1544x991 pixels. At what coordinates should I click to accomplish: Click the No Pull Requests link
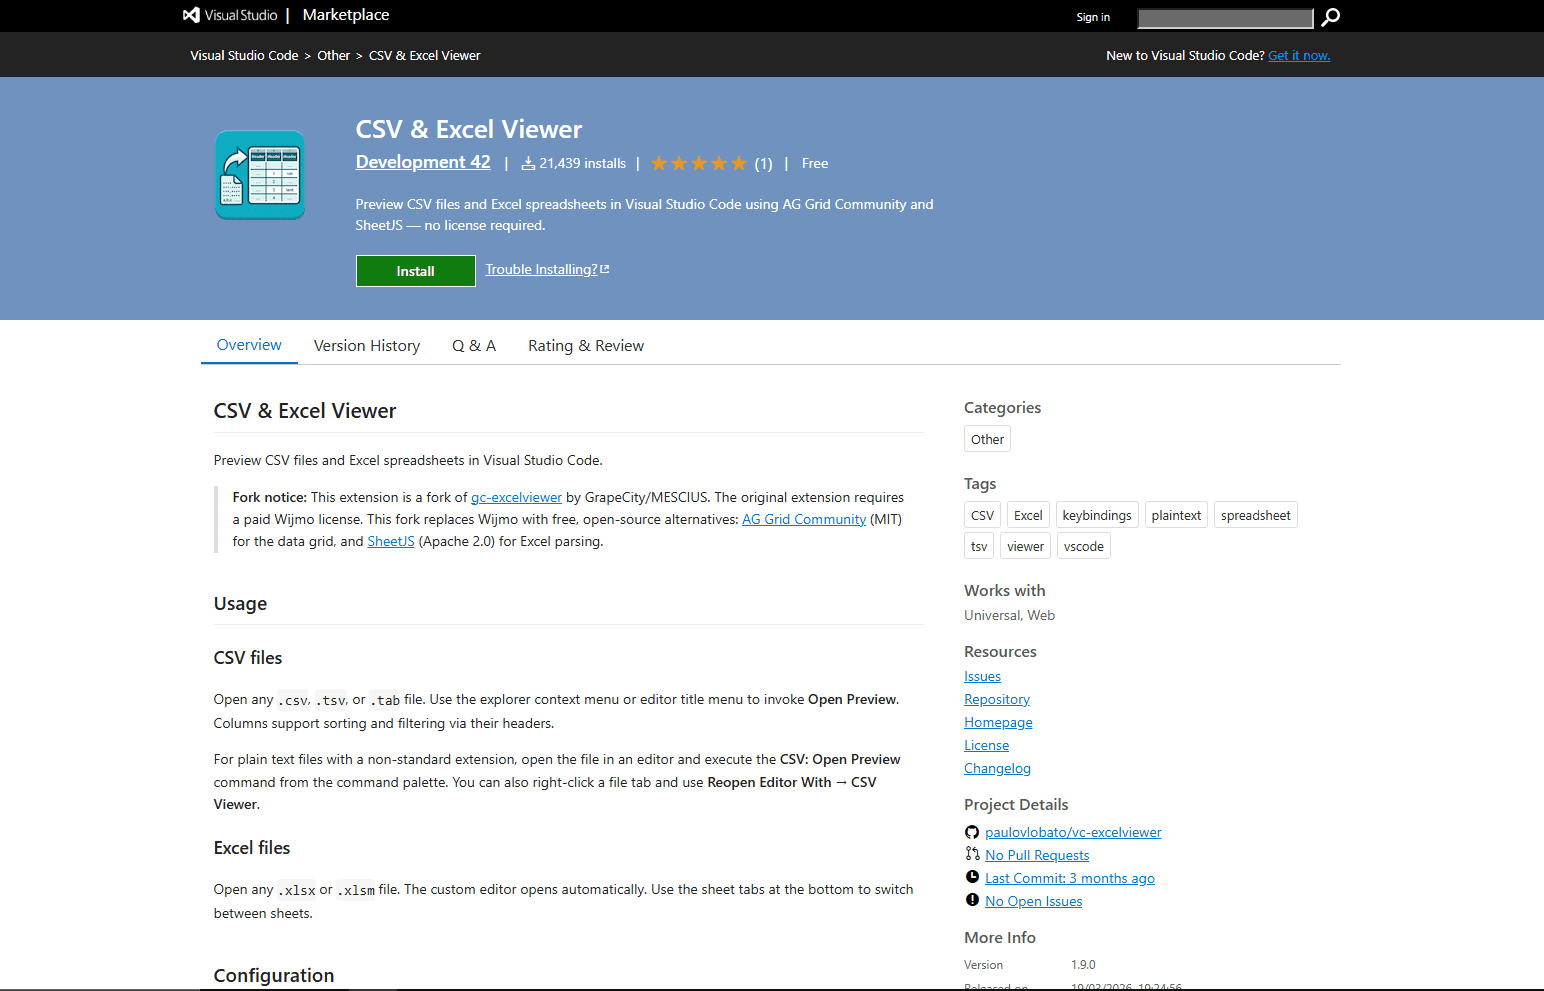pos(1037,855)
